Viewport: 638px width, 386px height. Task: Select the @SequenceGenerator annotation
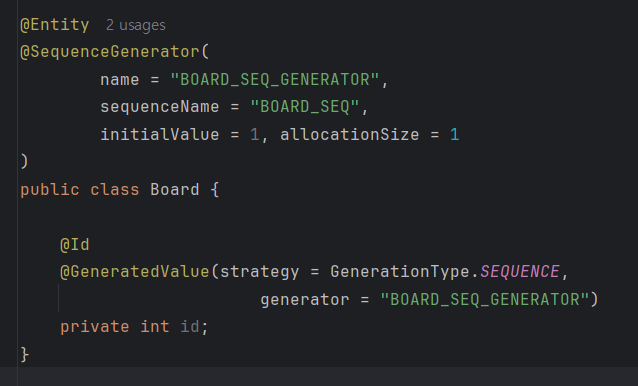pos(110,52)
